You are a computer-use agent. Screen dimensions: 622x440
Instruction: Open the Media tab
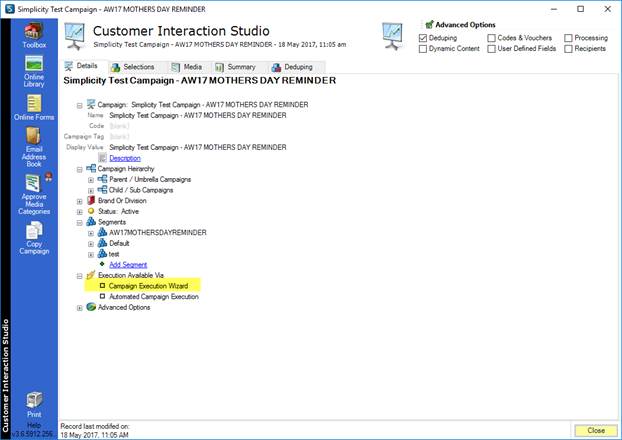tap(187, 67)
